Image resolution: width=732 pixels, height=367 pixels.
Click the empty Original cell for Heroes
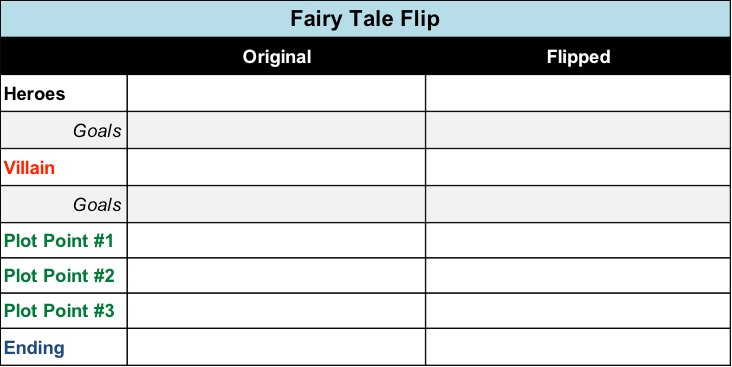click(276, 93)
